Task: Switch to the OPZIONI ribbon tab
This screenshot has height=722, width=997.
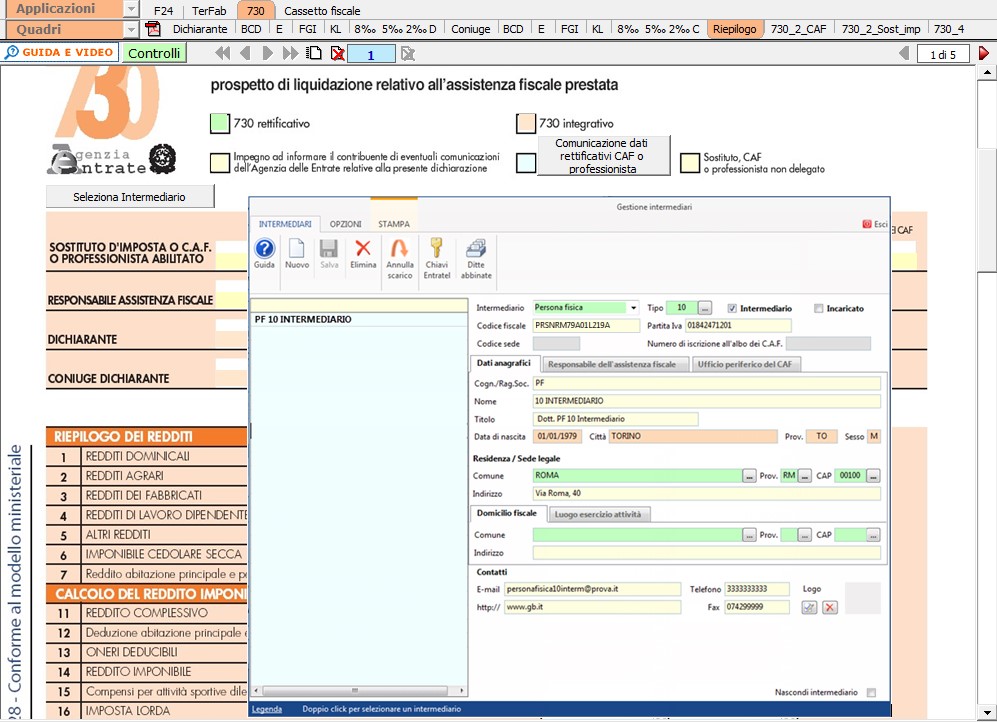Action: point(345,224)
